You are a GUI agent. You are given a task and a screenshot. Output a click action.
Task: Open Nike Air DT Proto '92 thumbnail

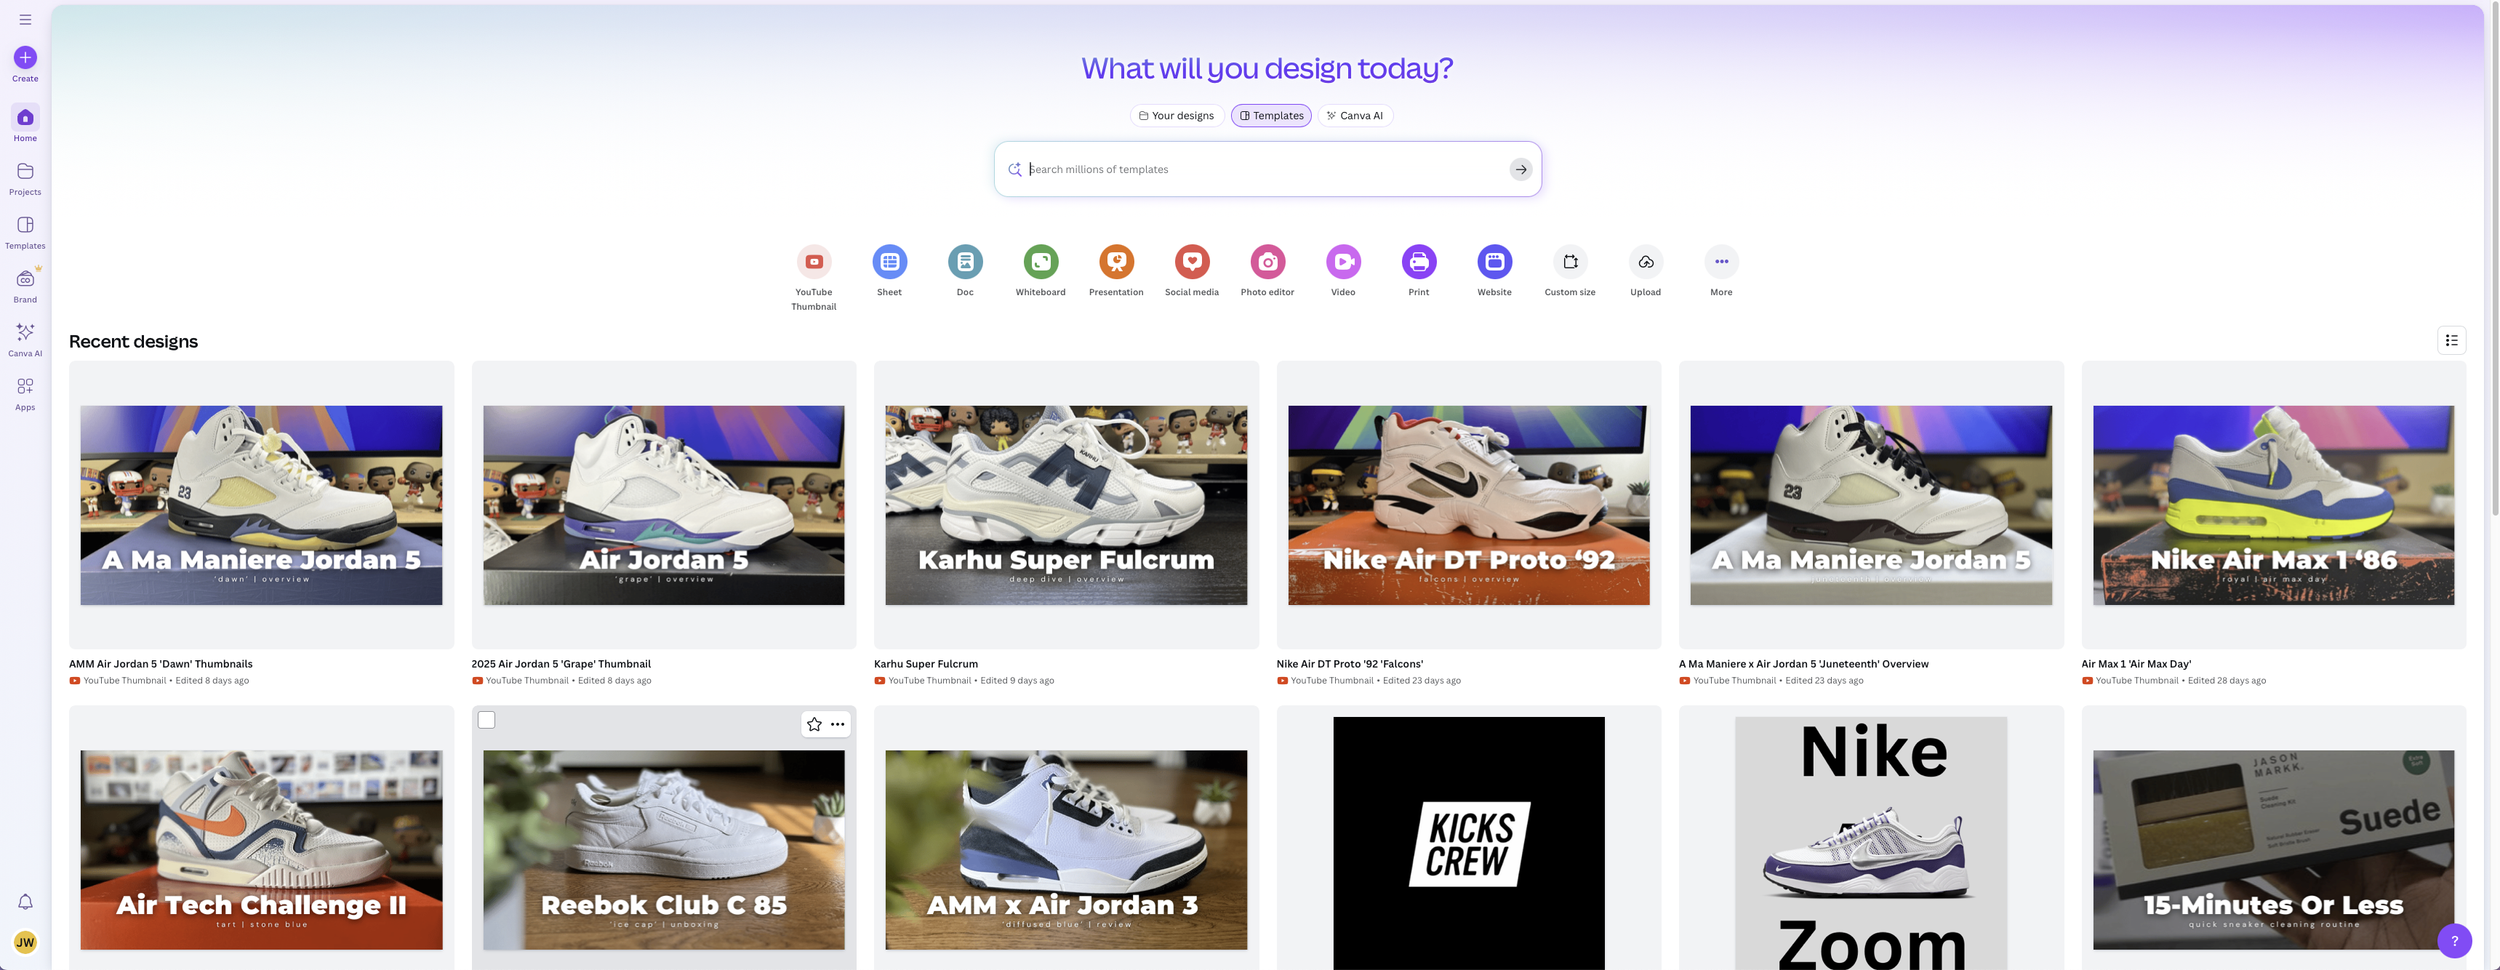pyautogui.click(x=1469, y=505)
